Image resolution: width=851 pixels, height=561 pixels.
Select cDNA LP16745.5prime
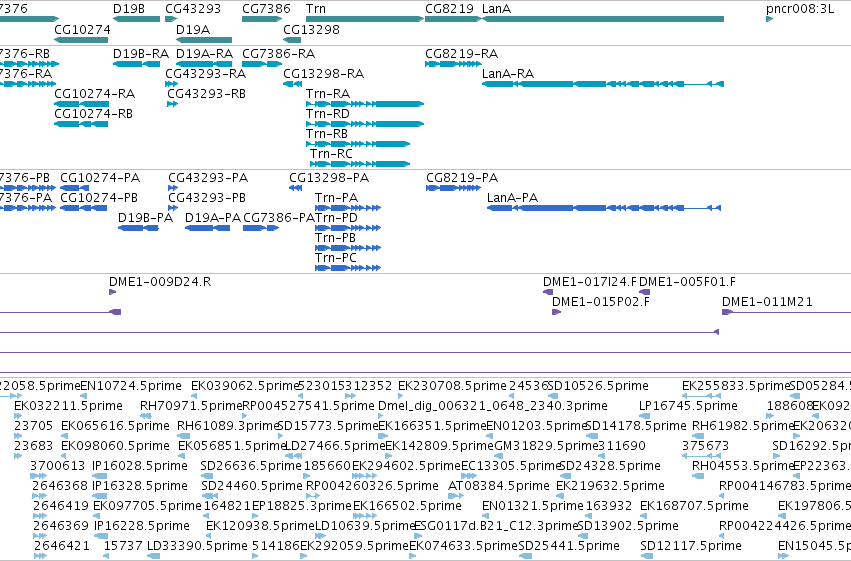(x=688, y=406)
